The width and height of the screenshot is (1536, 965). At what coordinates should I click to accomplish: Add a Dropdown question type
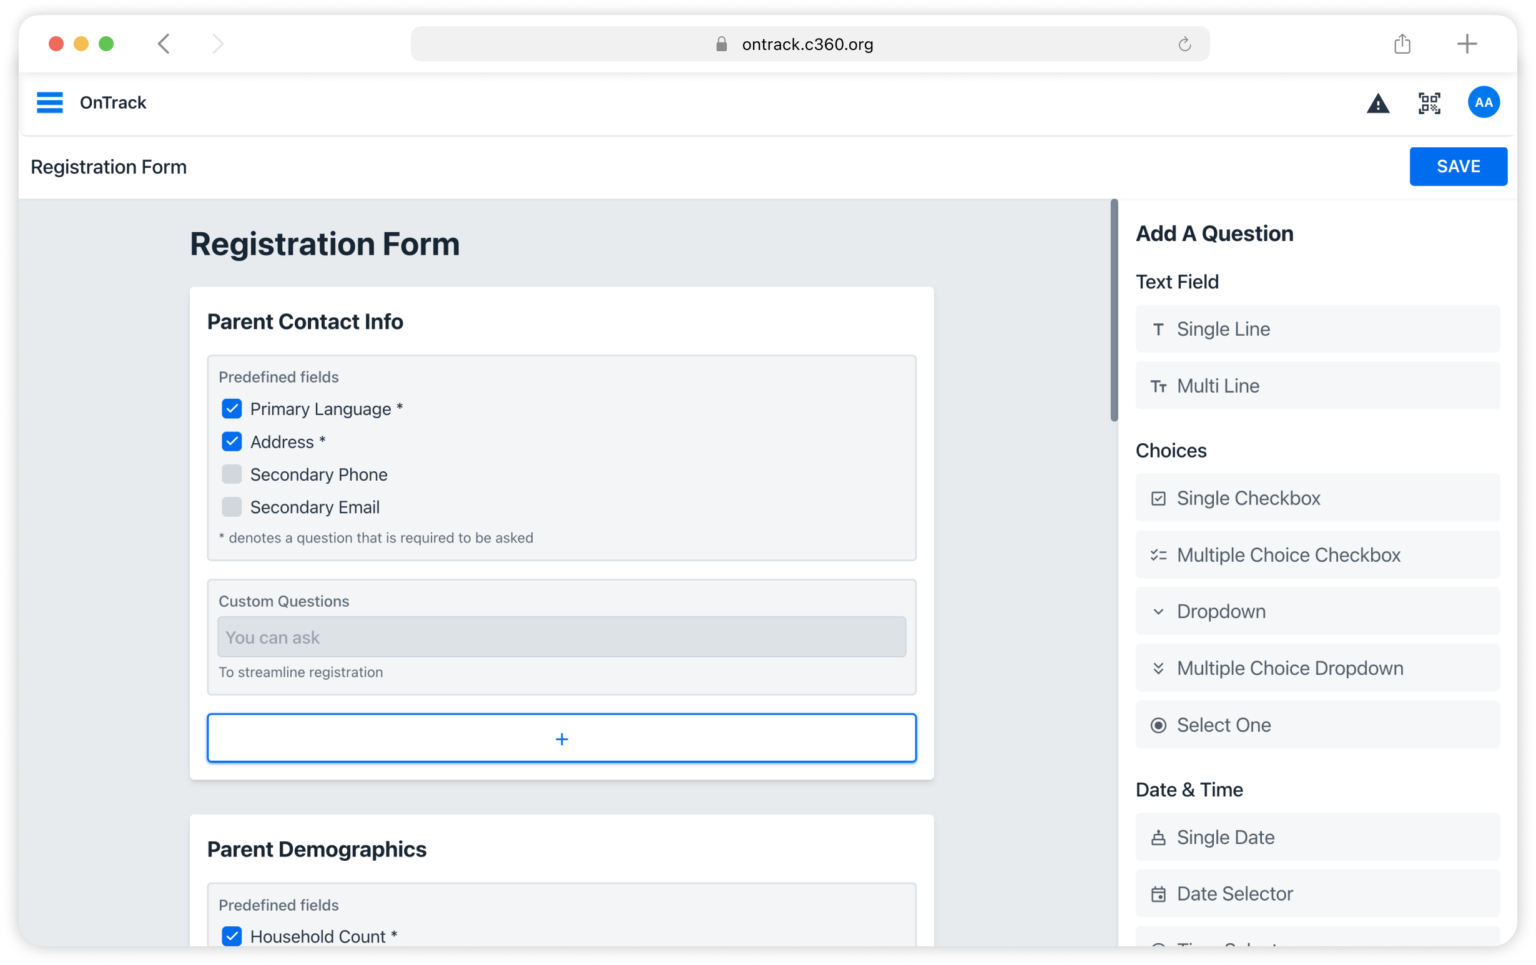pyautogui.click(x=1317, y=611)
